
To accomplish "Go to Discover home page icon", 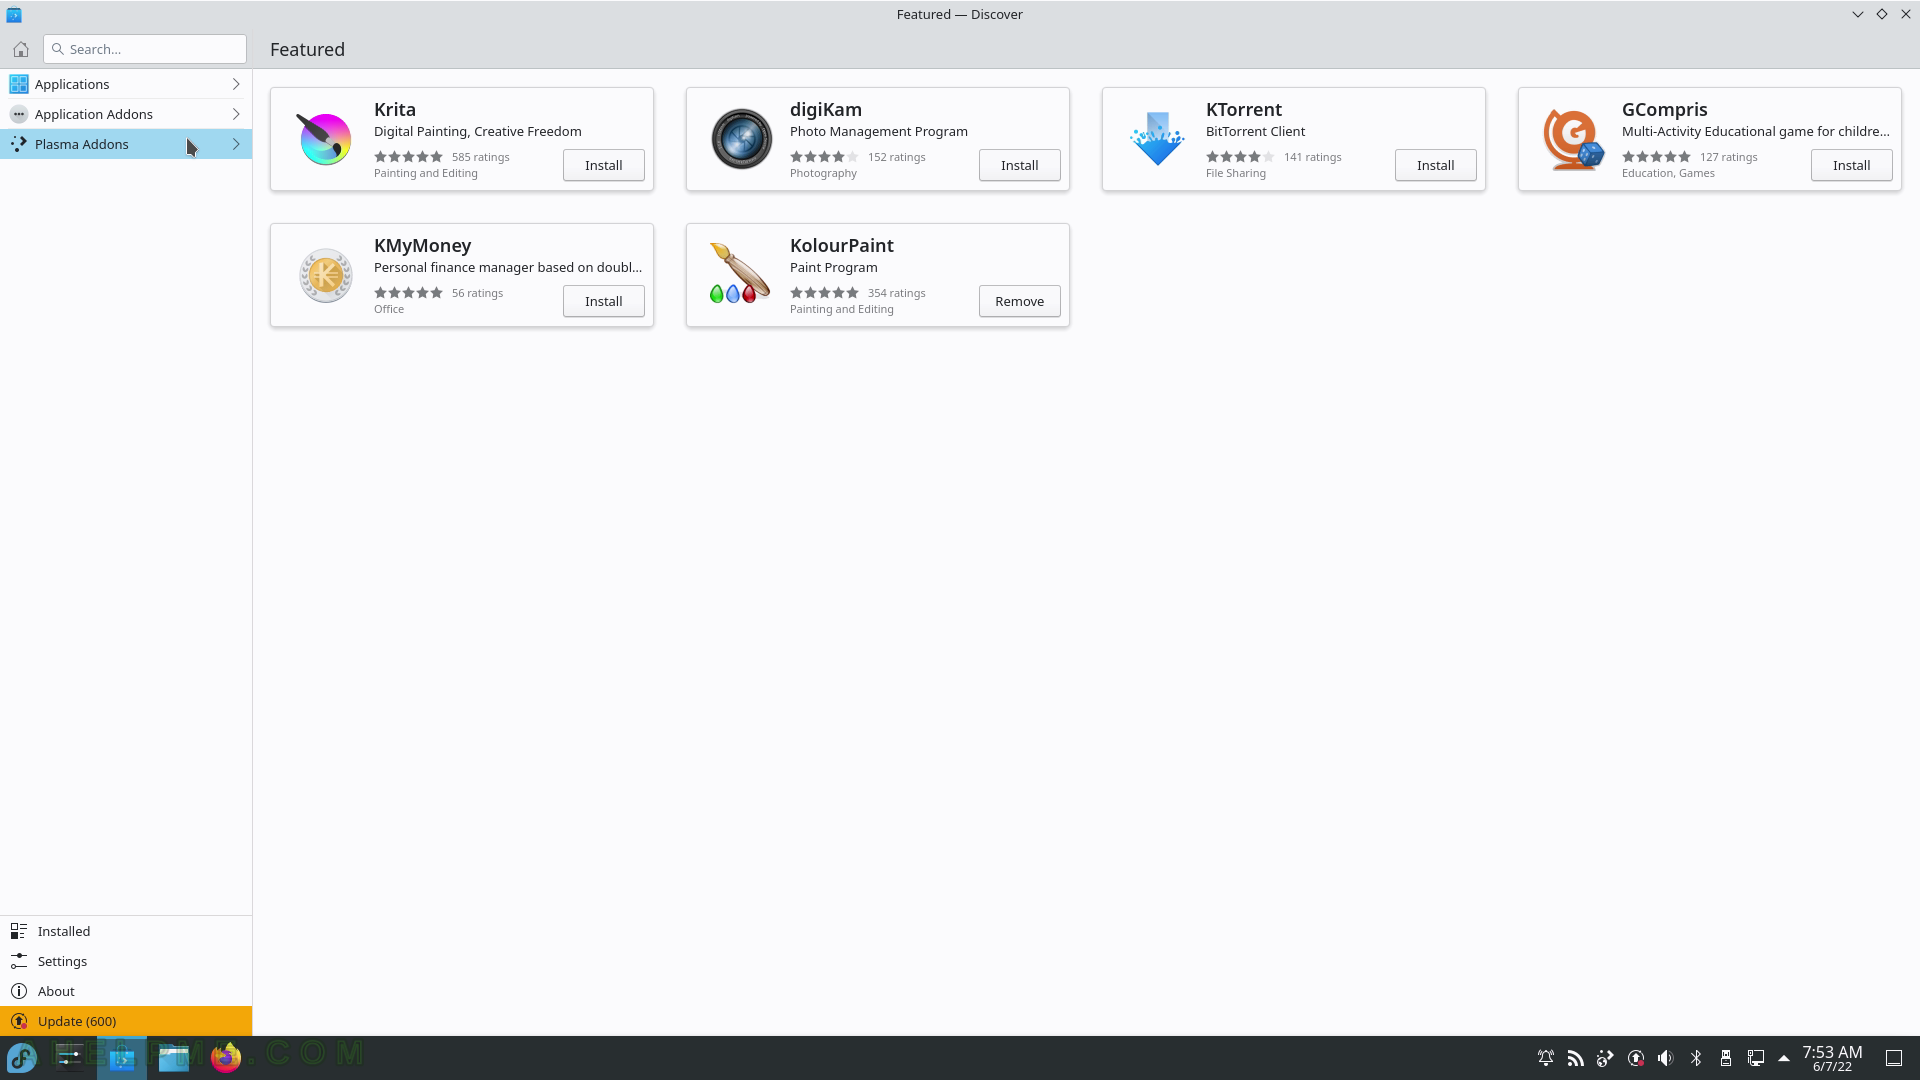I will pyautogui.click(x=21, y=49).
